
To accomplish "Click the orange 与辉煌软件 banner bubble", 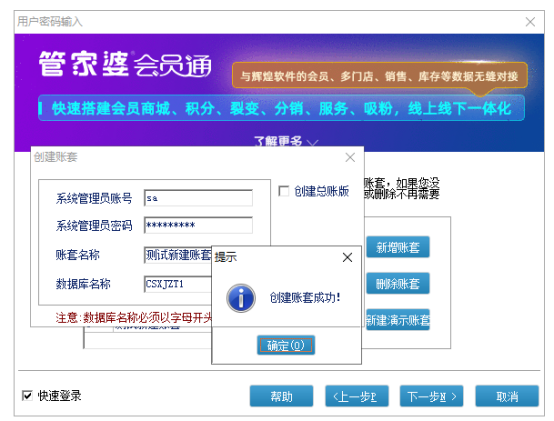I will [380, 76].
